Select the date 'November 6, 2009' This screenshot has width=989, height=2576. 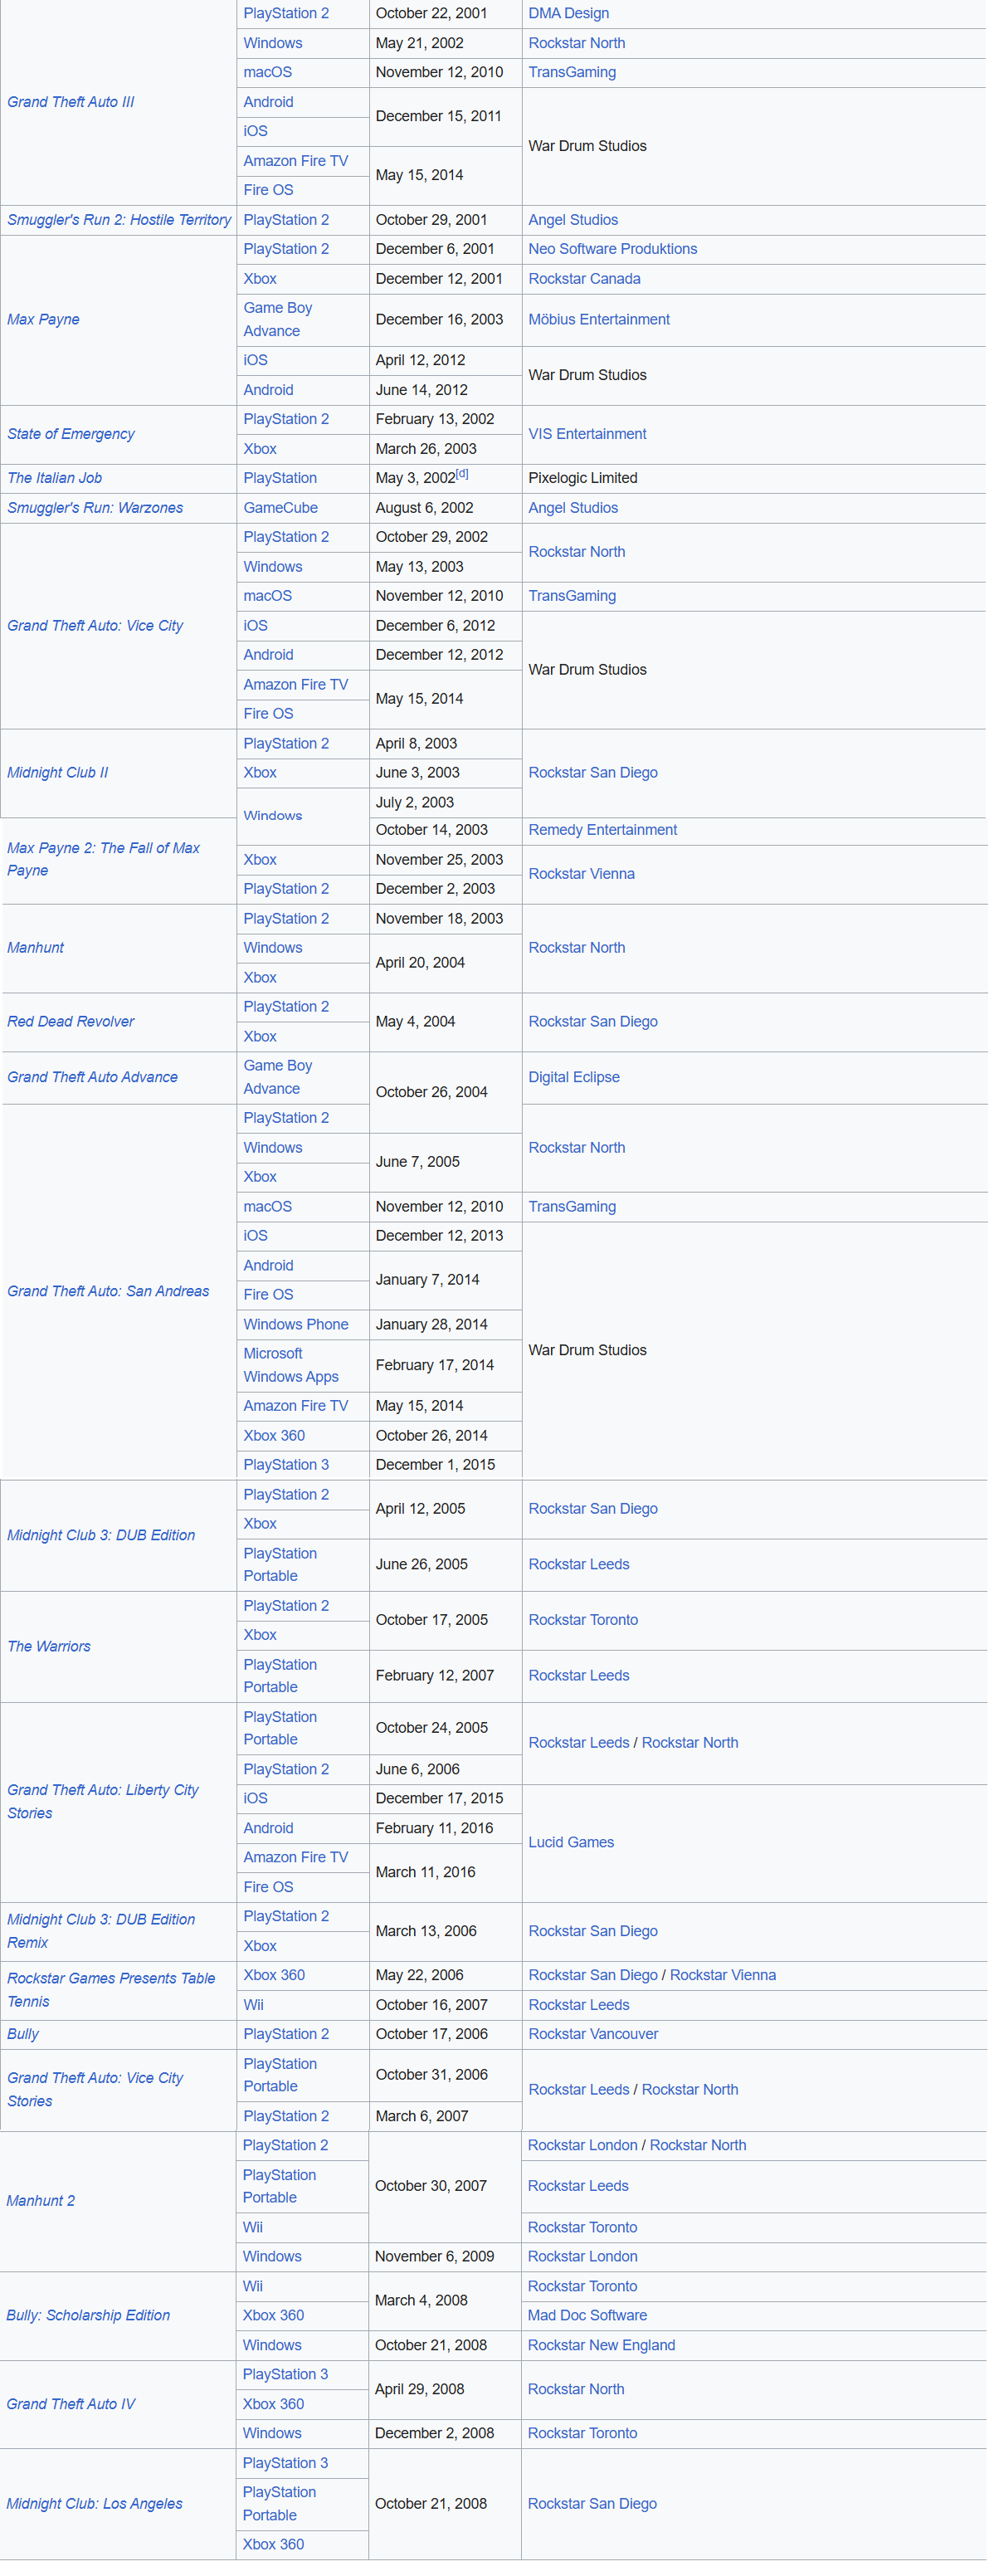434,2256
